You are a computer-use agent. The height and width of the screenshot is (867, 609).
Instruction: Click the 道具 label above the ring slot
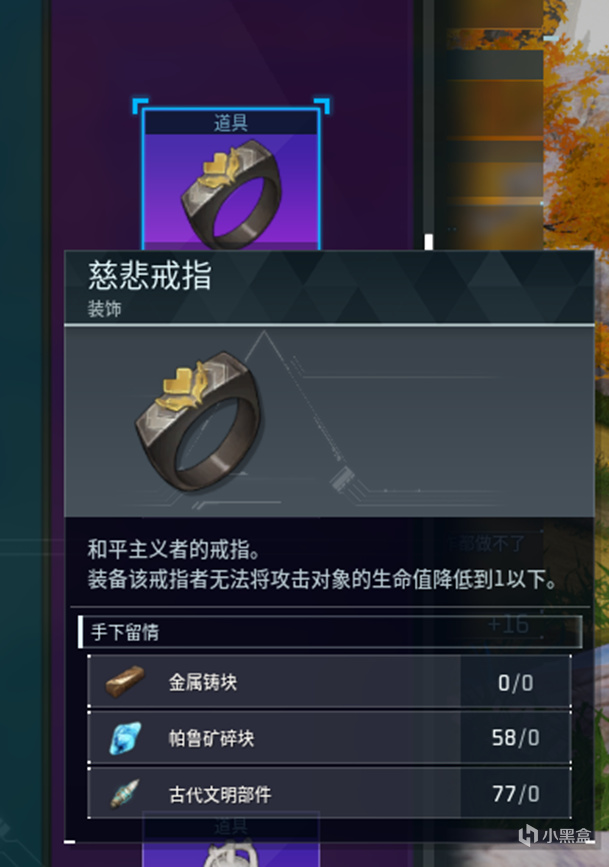click(x=231, y=123)
